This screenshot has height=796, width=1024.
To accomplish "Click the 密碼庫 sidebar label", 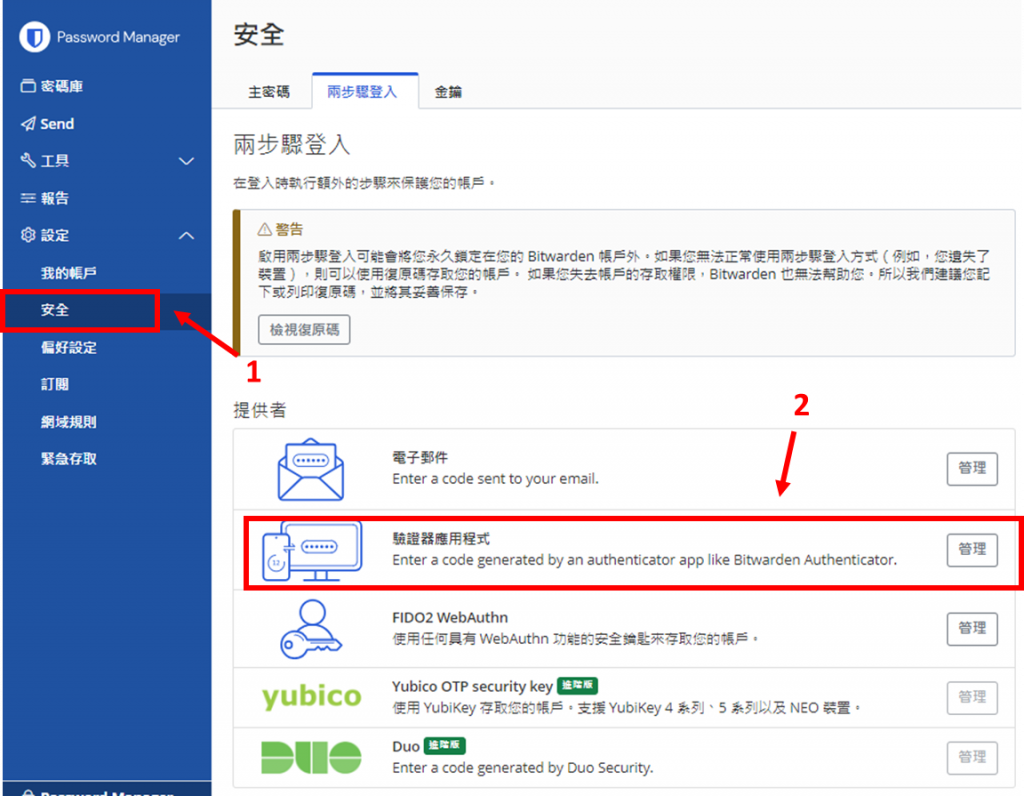I will (x=62, y=86).
